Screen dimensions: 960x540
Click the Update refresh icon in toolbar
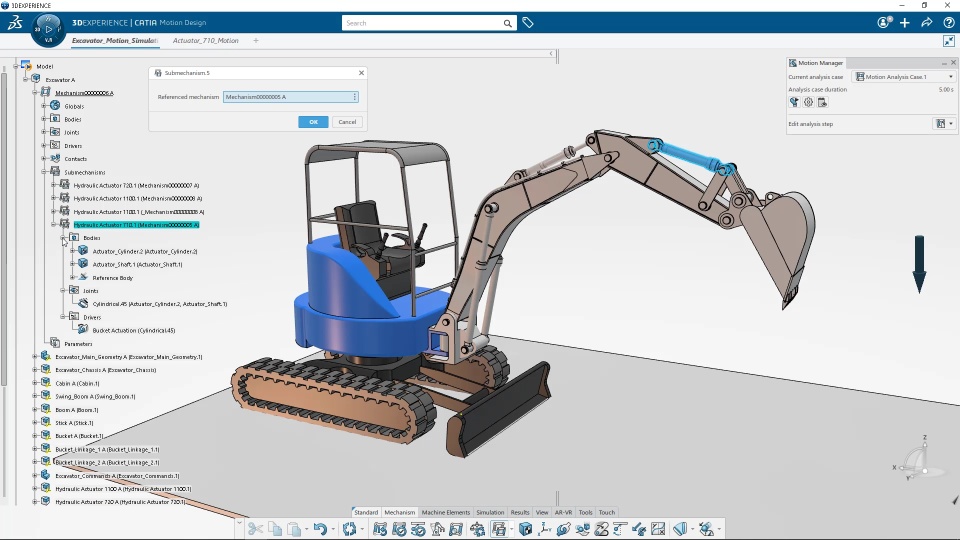tap(349, 529)
